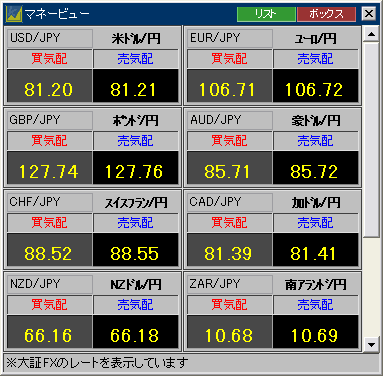The height and width of the screenshot is (376, 383).
Task: Click 売気配 header under EUR/JPY
Action: [x=316, y=59]
